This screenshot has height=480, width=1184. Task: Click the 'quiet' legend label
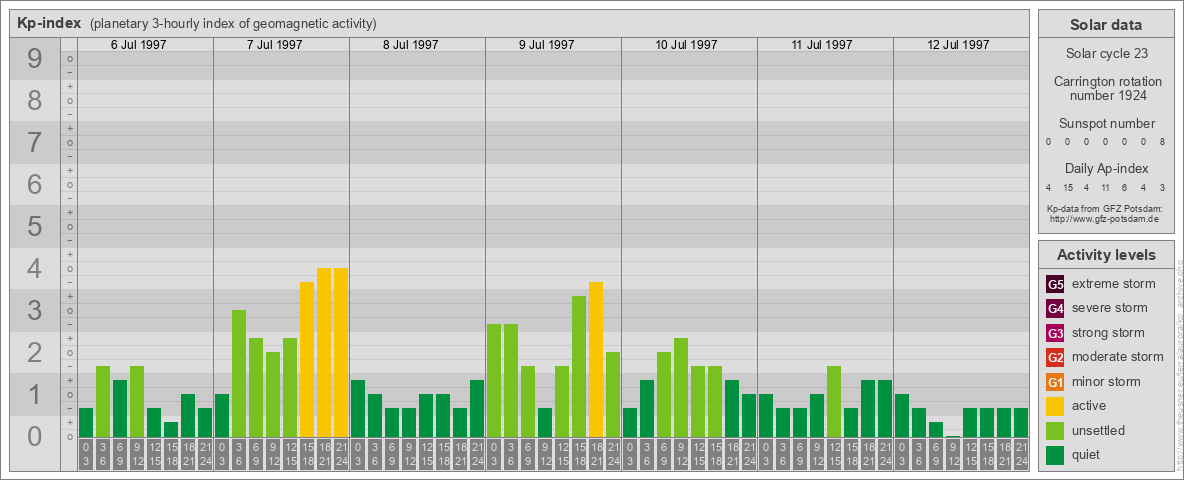click(x=1088, y=454)
